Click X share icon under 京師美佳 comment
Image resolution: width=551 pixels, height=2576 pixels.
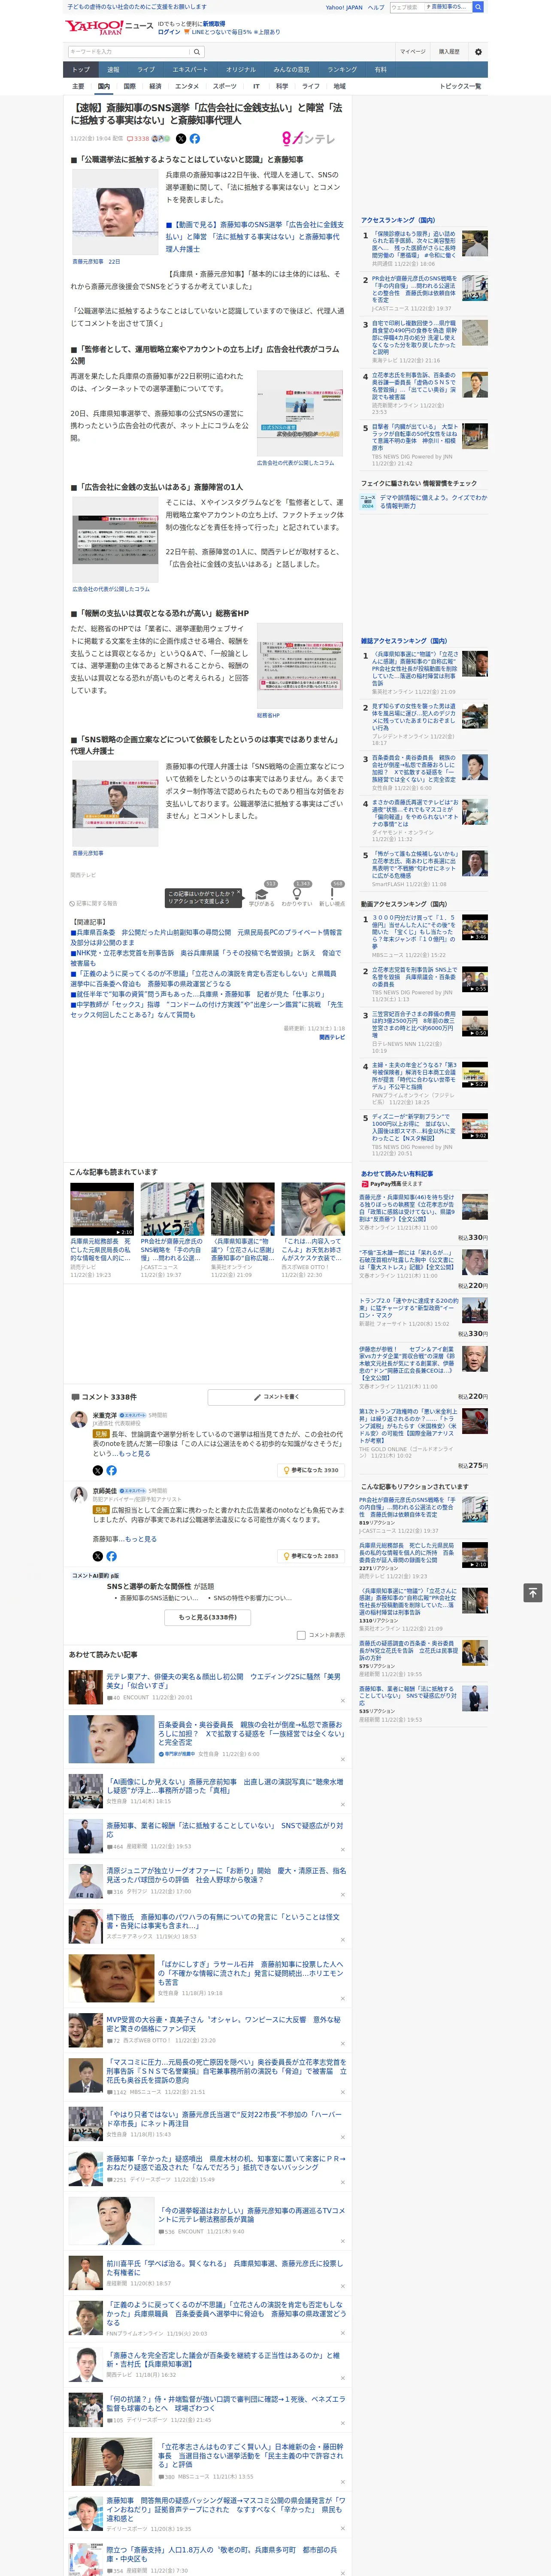click(98, 1556)
